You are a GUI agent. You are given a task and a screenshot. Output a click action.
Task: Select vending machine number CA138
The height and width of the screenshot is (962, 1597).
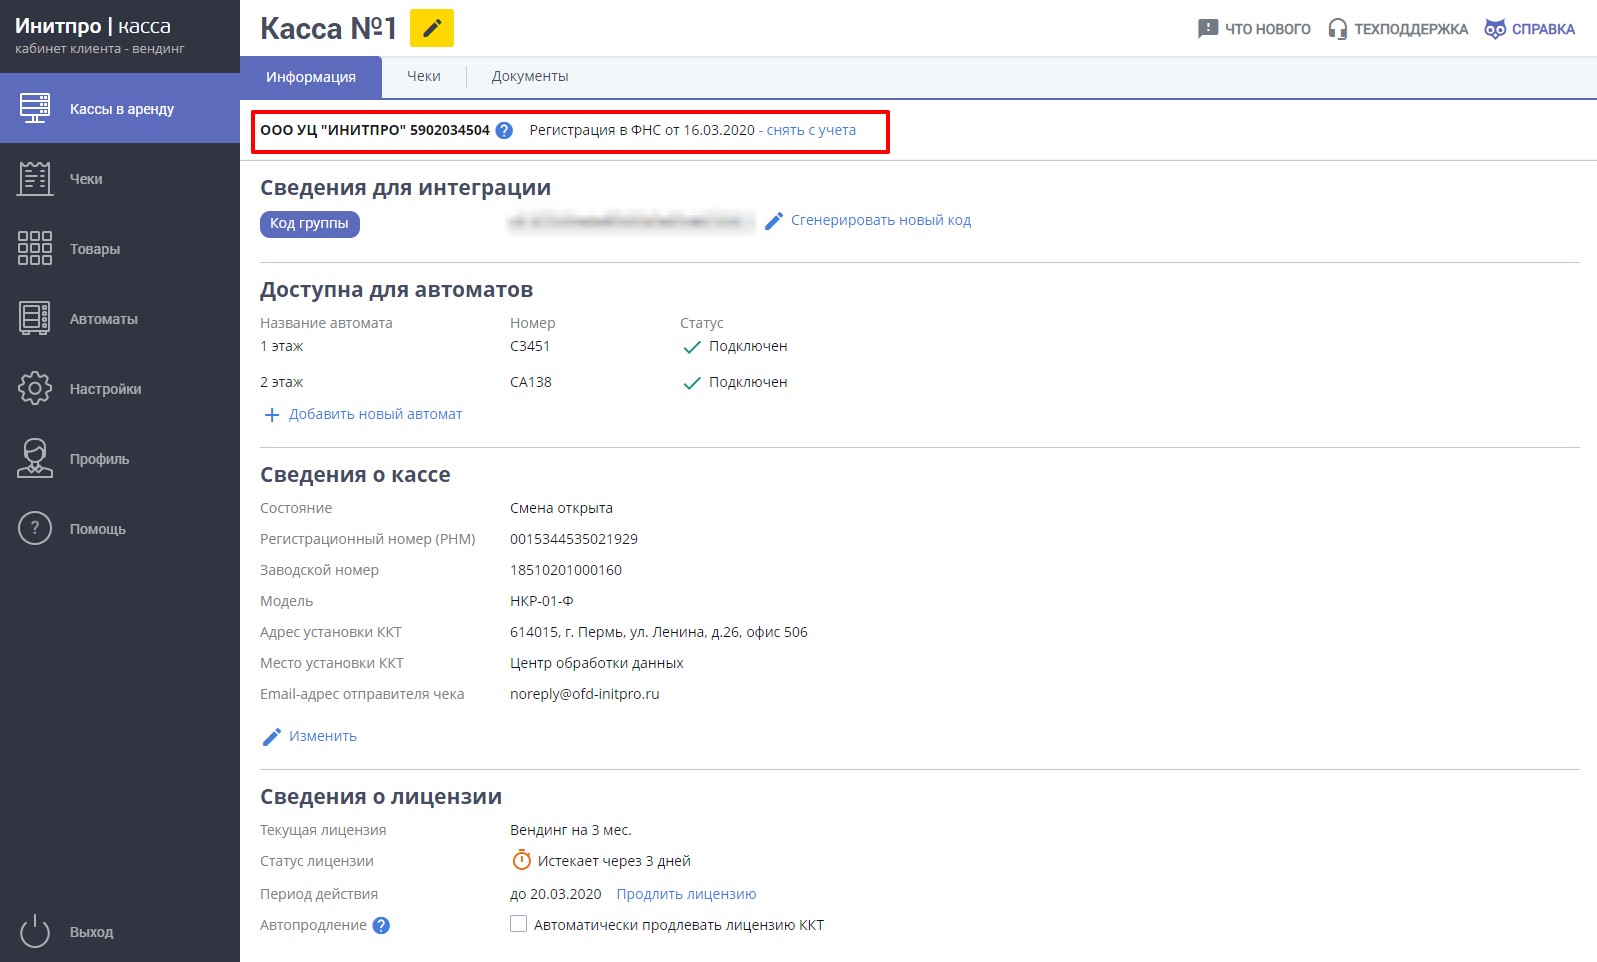[531, 382]
